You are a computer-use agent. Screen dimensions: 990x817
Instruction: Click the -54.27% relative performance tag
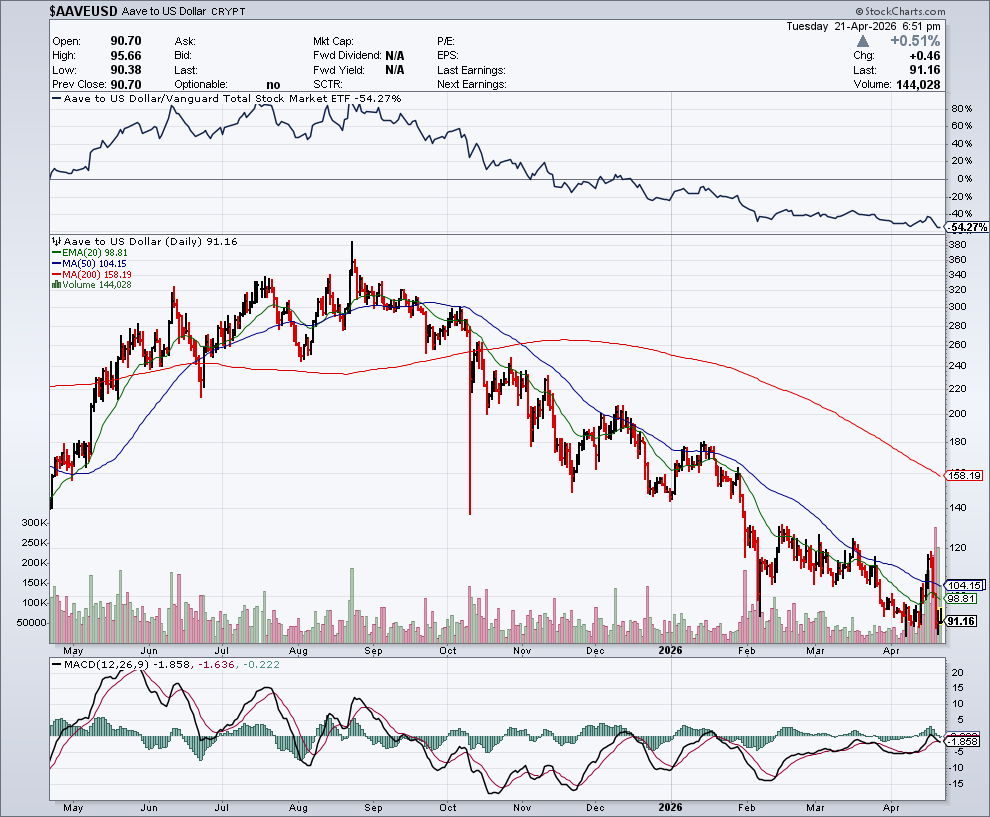click(x=968, y=227)
